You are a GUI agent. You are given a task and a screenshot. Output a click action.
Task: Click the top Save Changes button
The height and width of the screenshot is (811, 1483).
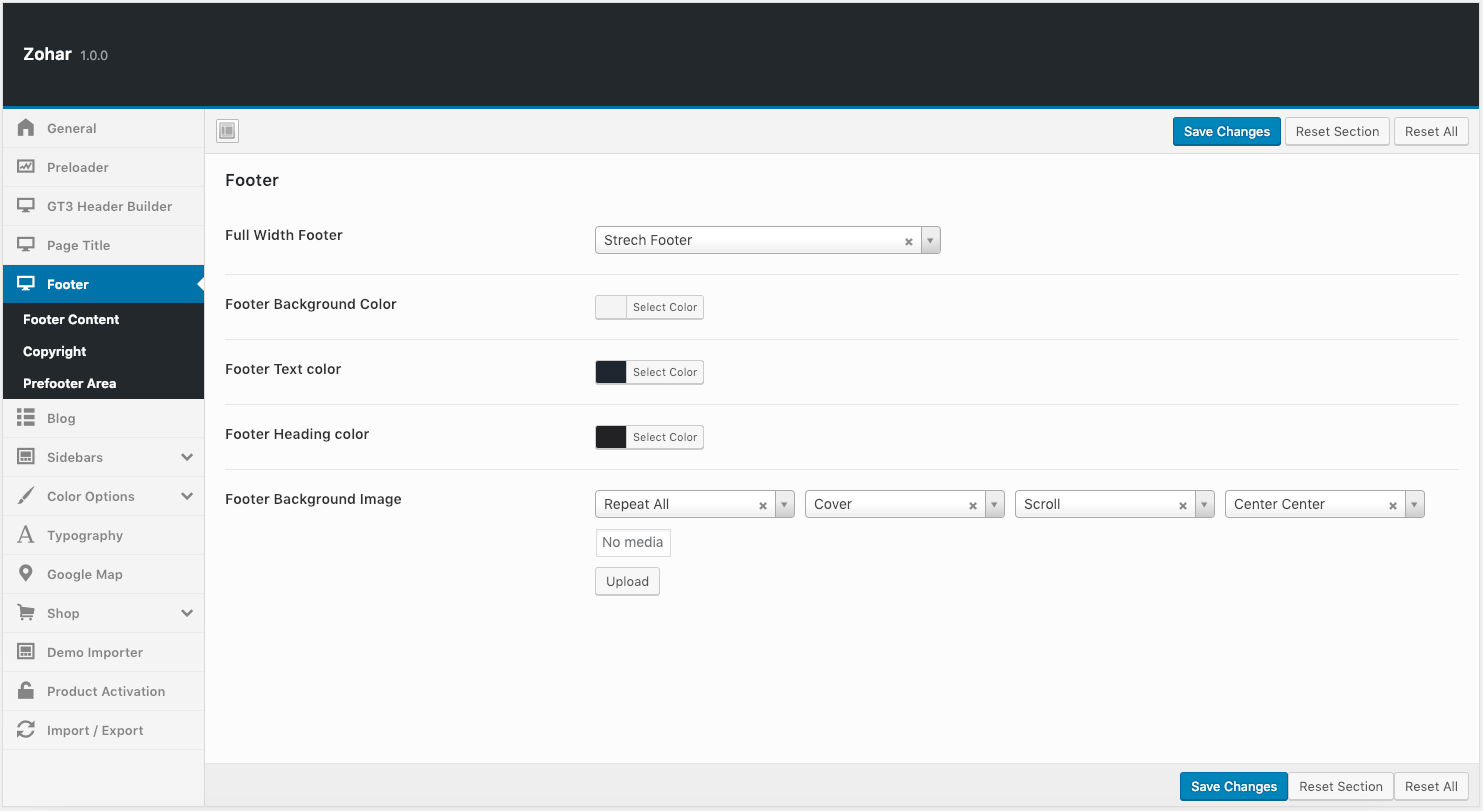point(1226,131)
